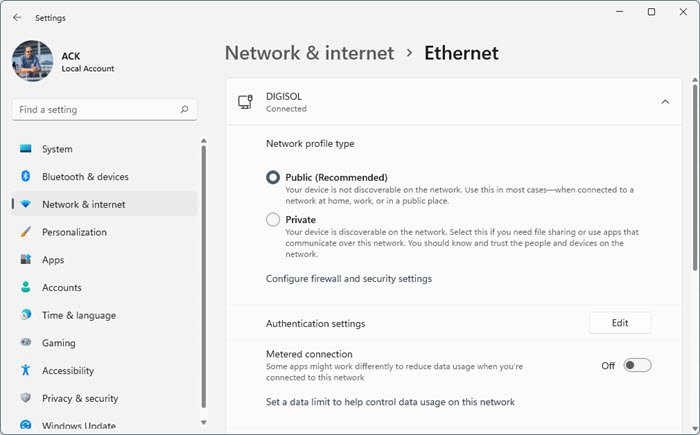Click the Find a setting search box
The height and width of the screenshot is (435, 700).
95,109
